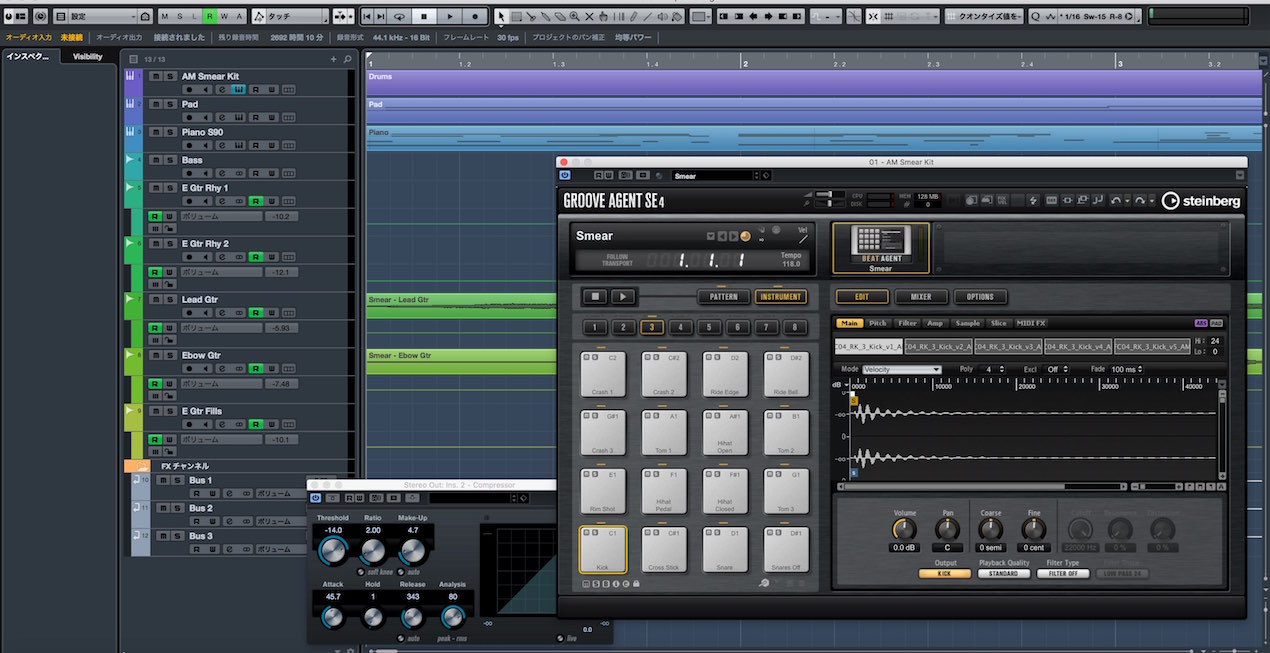Image resolution: width=1270 pixels, height=653 pixels.
Task: Go to project start in transport
Action: tap(367, 17)
